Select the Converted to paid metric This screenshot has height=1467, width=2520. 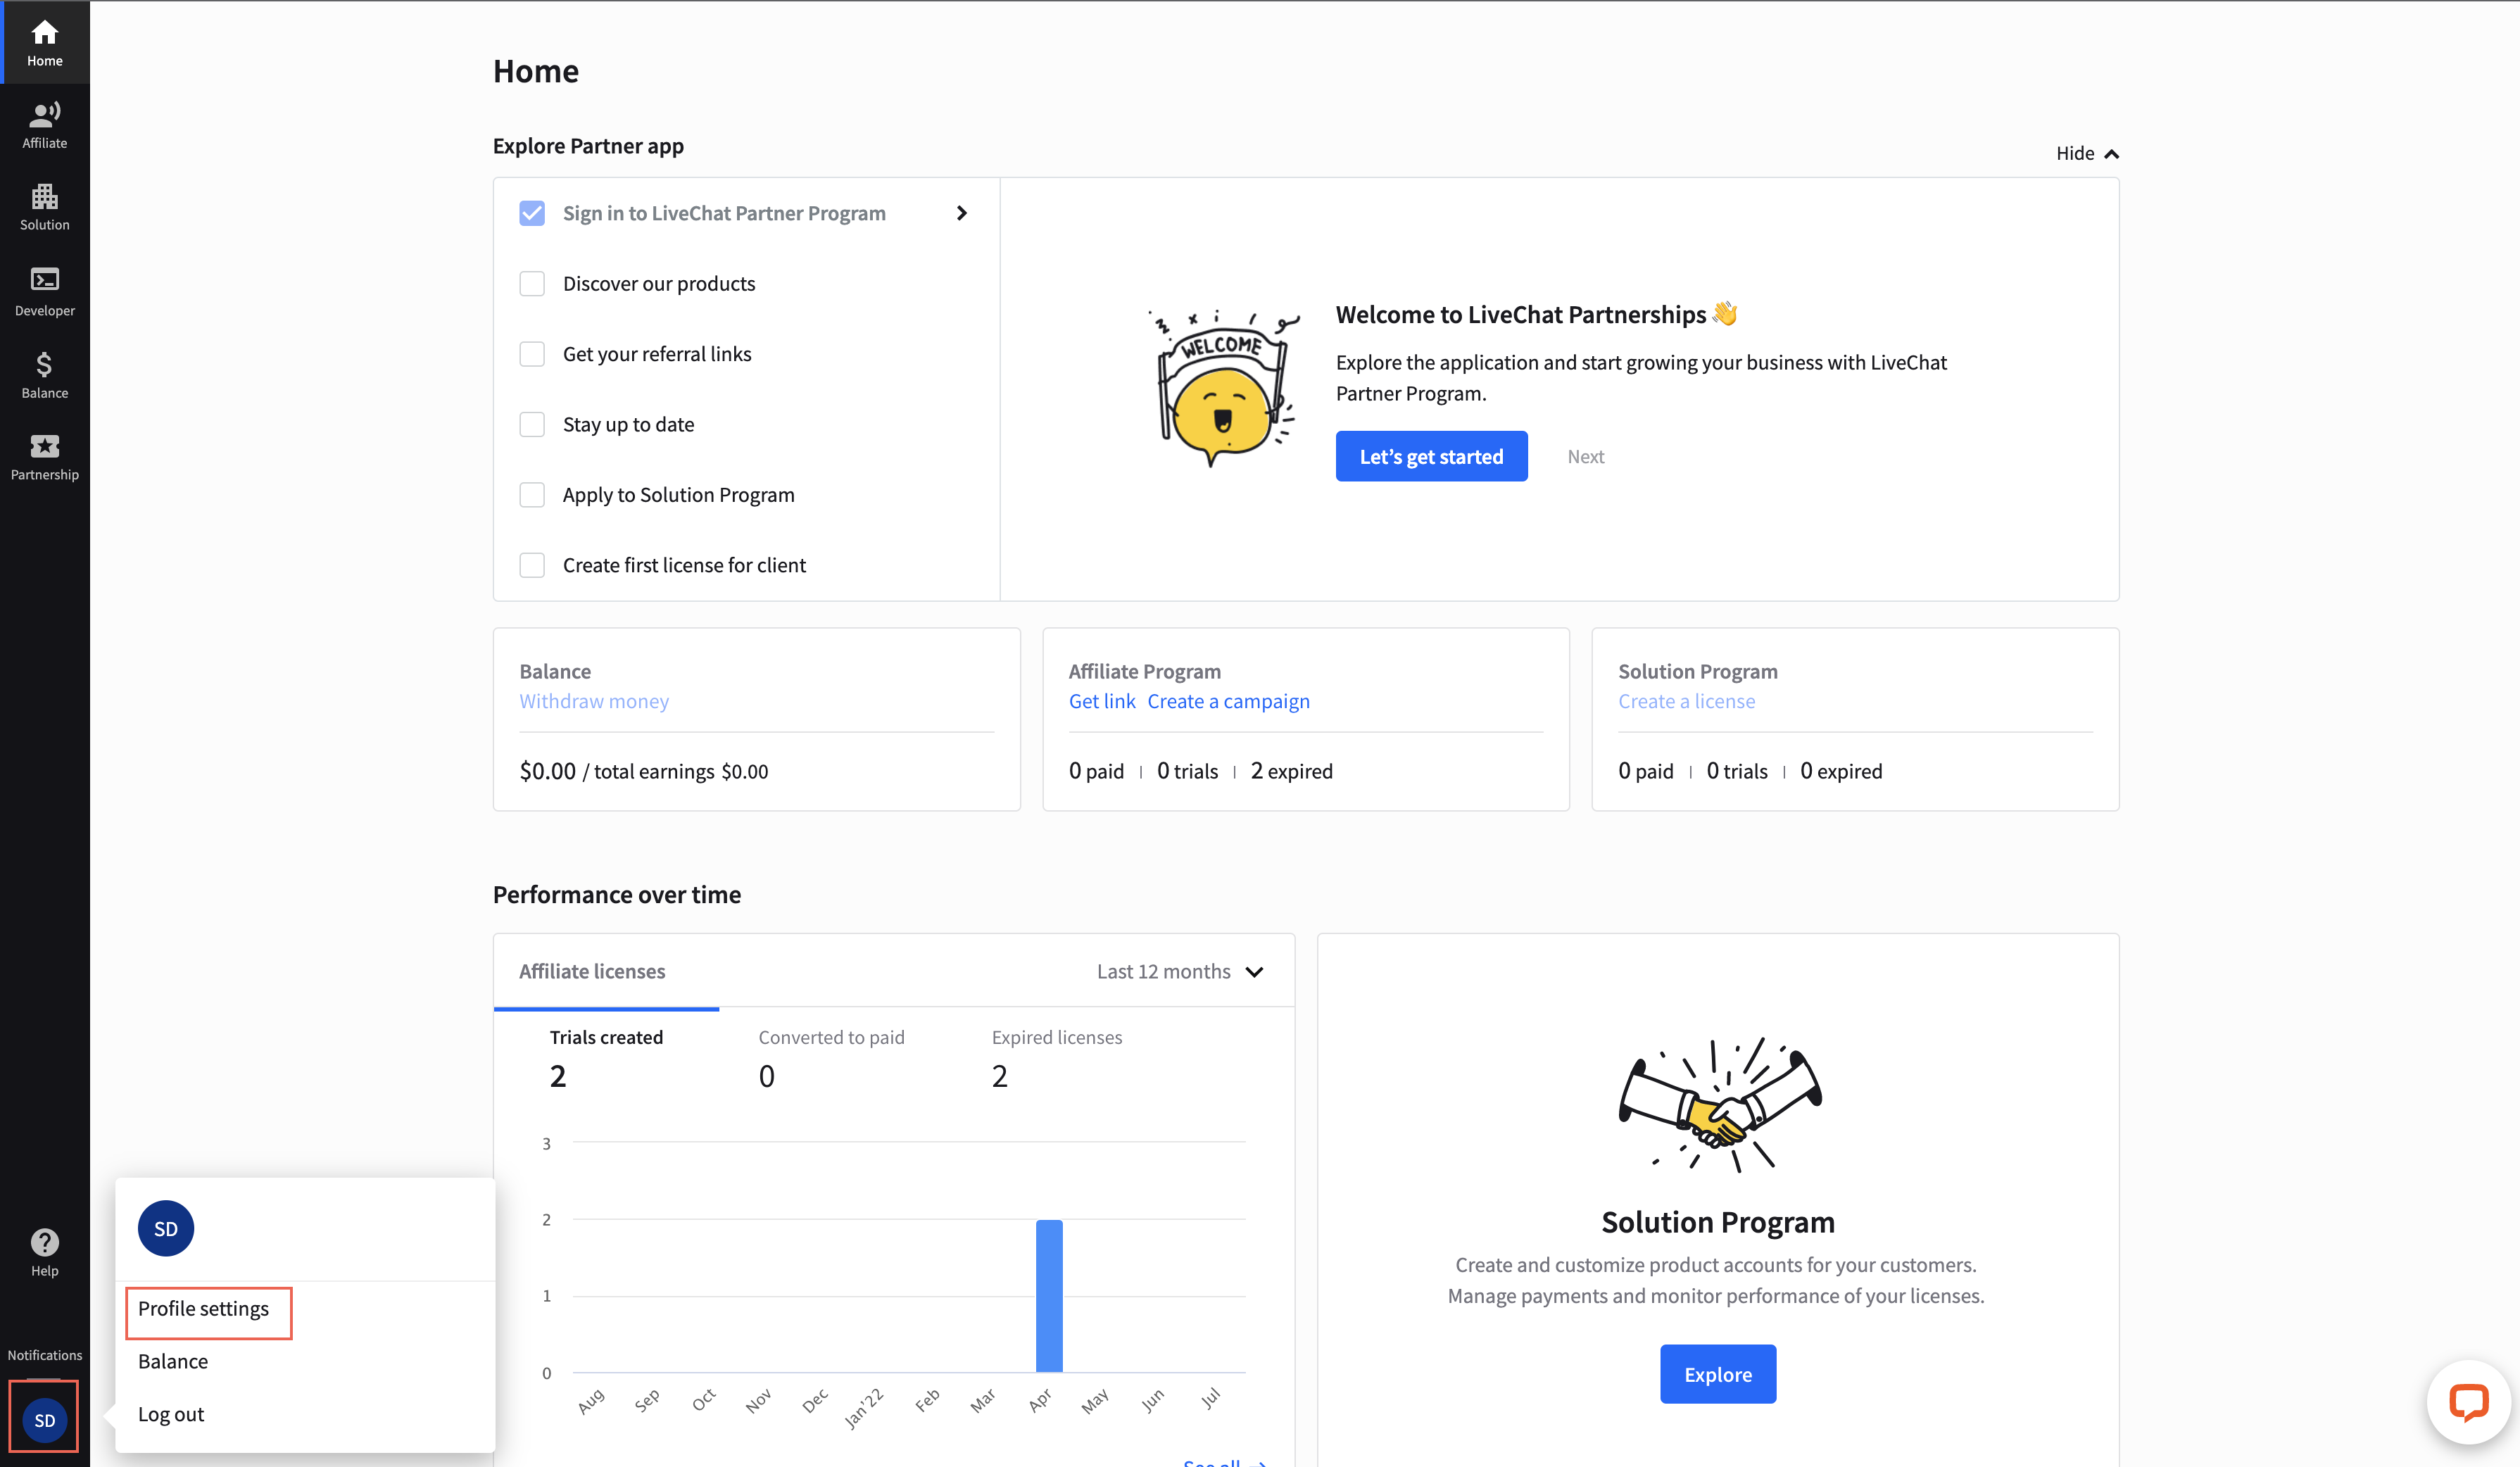[831, 1059]
